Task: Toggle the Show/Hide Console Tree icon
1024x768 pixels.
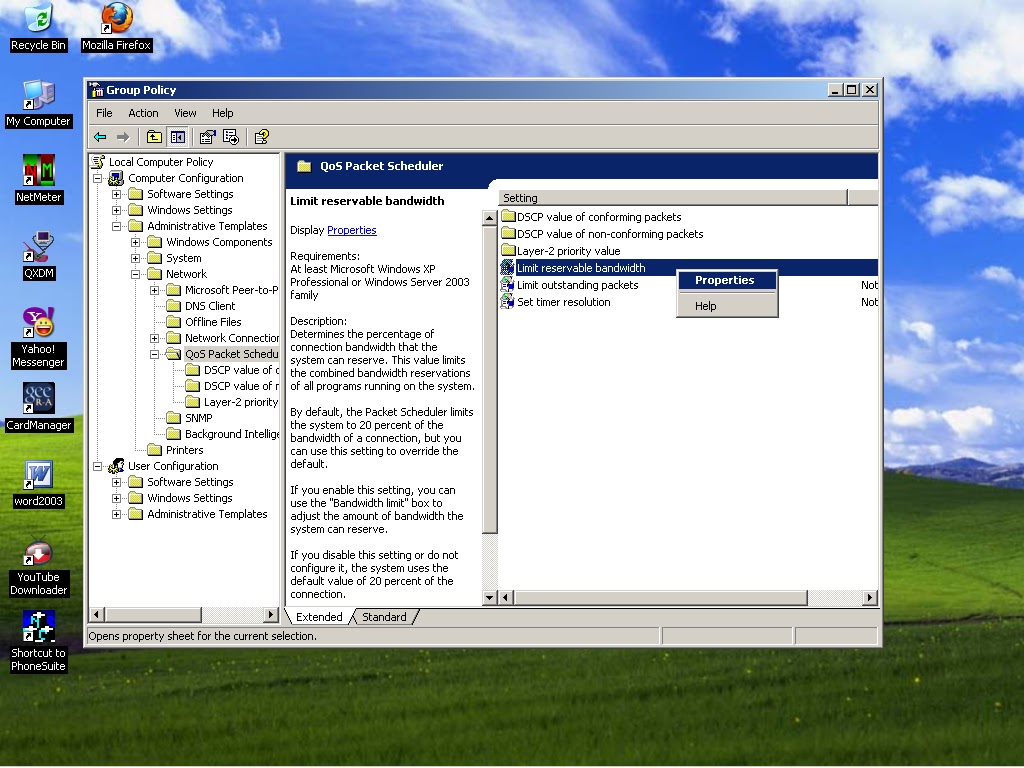Action: pos(177,137)
